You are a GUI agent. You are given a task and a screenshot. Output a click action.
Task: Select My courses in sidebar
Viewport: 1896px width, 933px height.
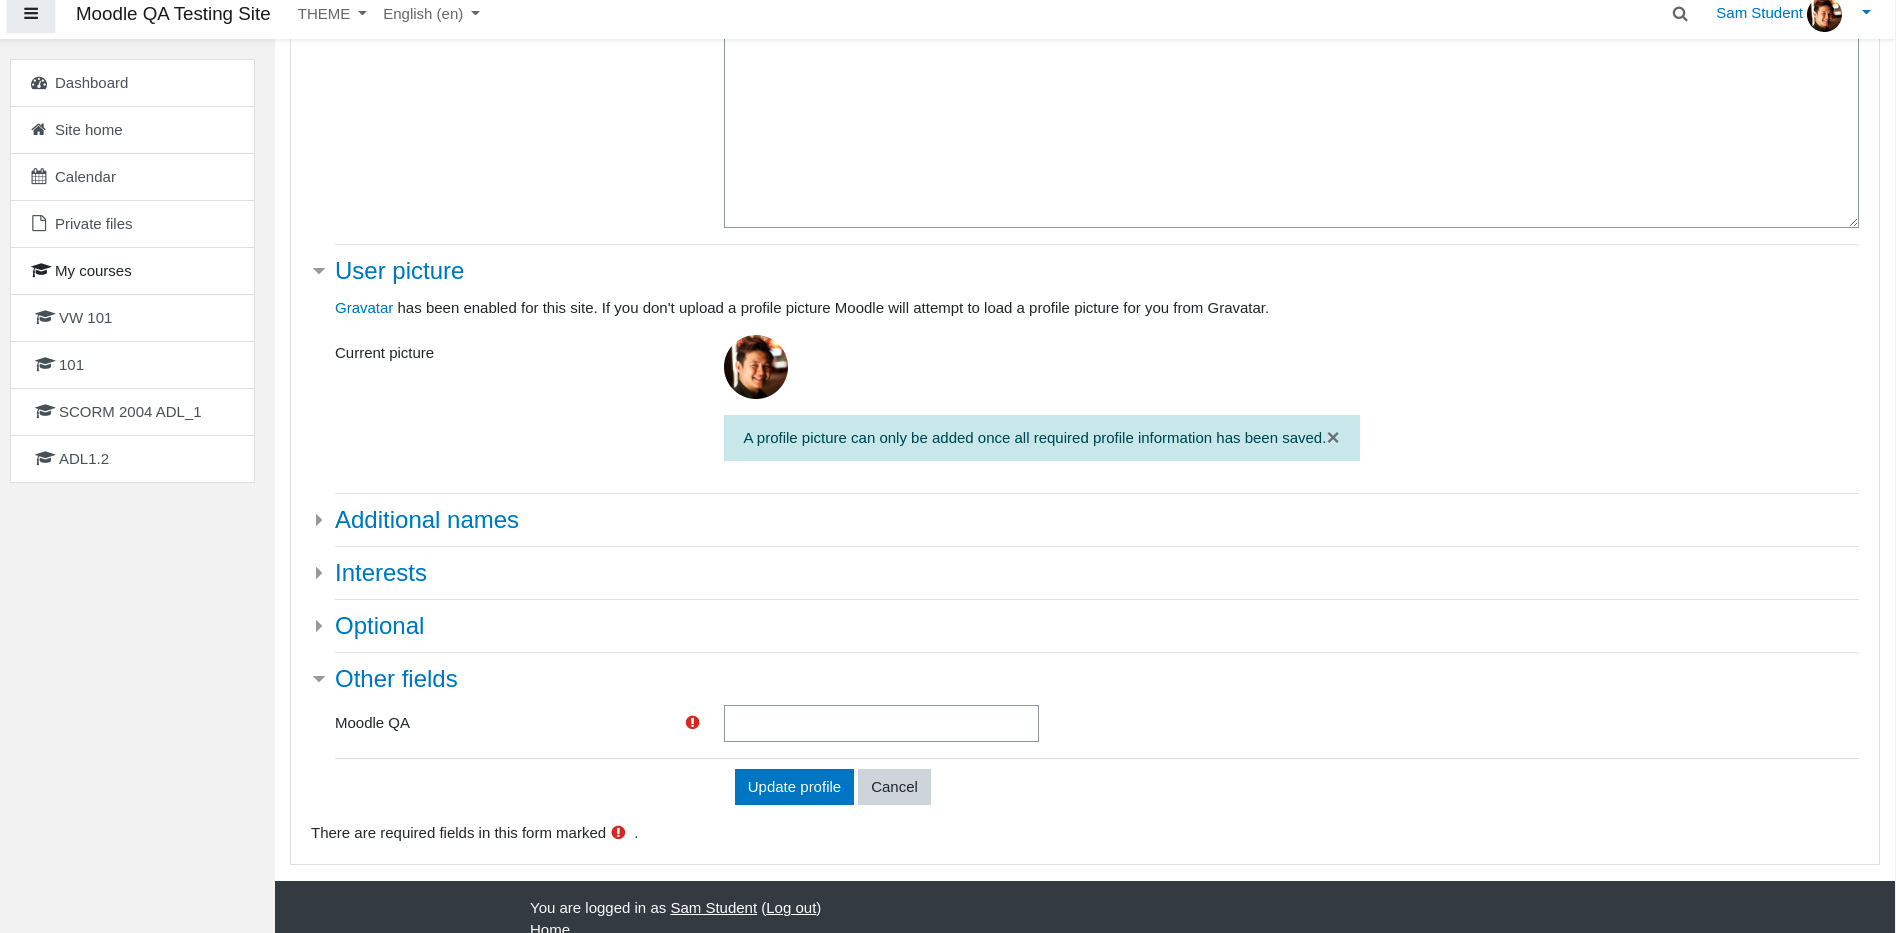coord(132,271)
